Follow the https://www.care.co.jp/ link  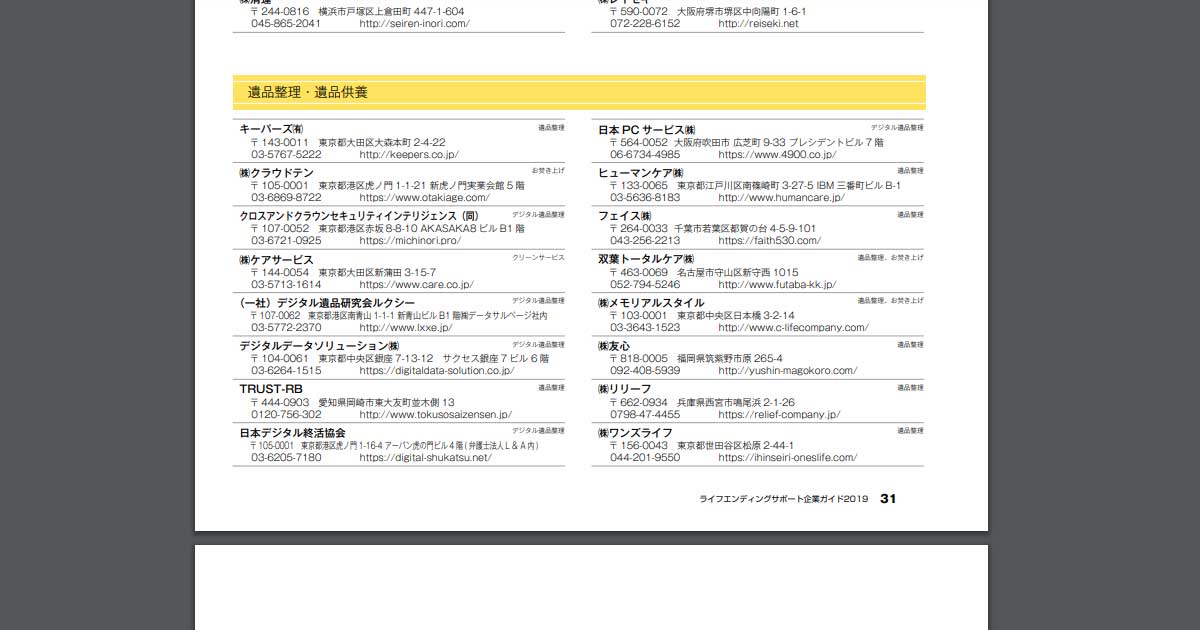[417, 285]
